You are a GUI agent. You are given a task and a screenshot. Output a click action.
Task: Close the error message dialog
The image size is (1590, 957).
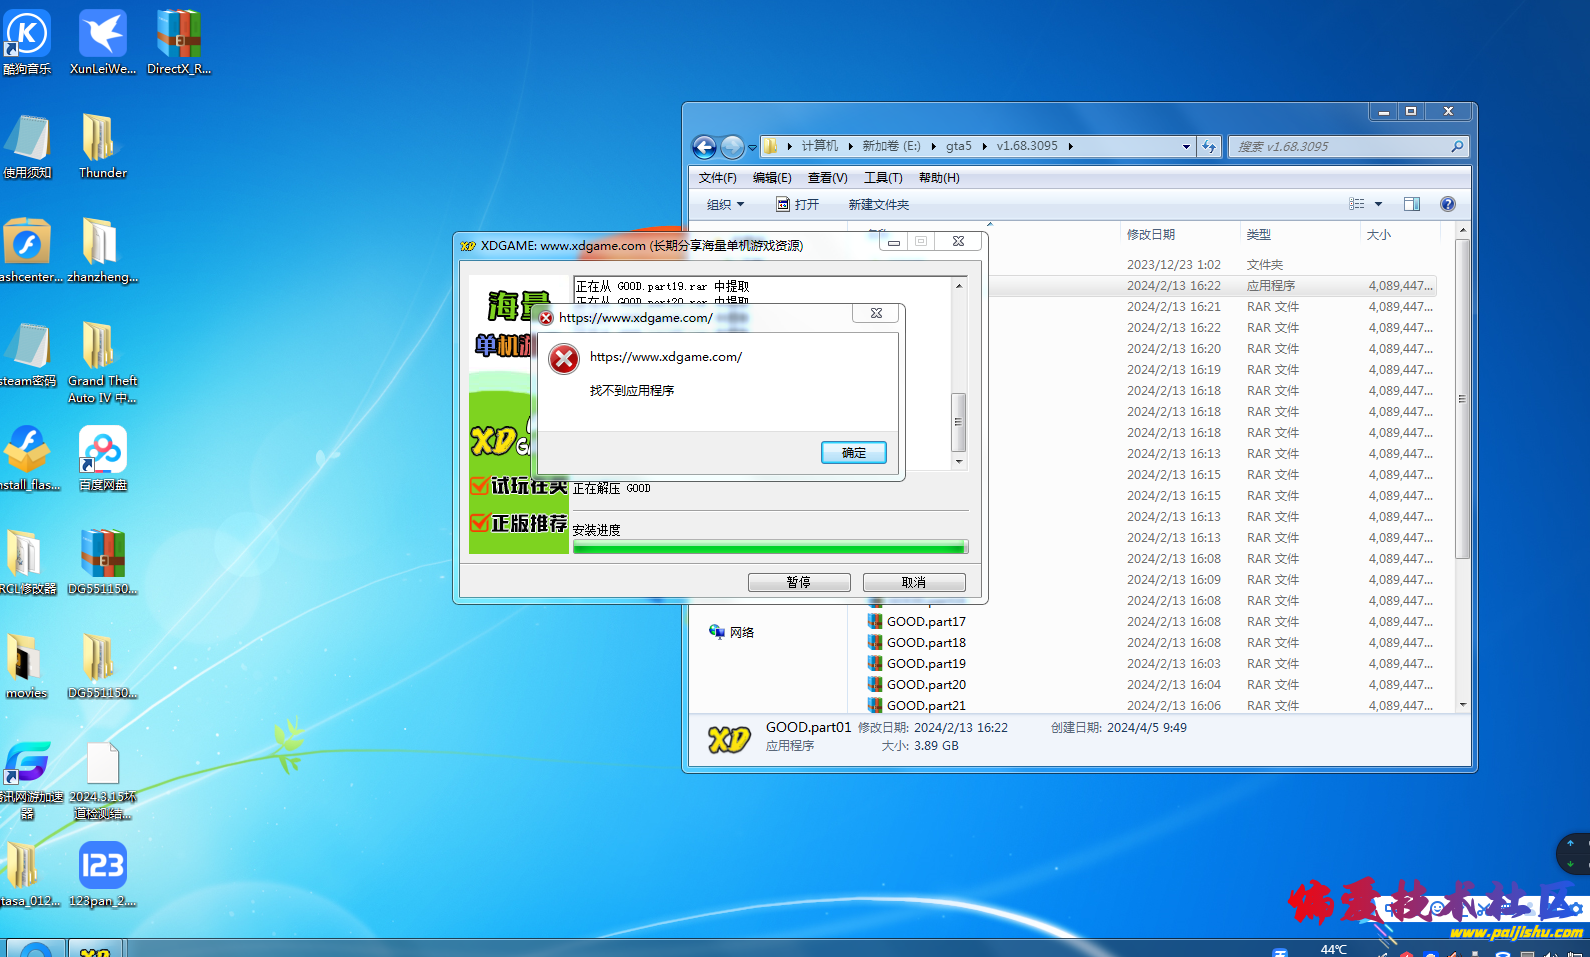[x=876, y=313]
